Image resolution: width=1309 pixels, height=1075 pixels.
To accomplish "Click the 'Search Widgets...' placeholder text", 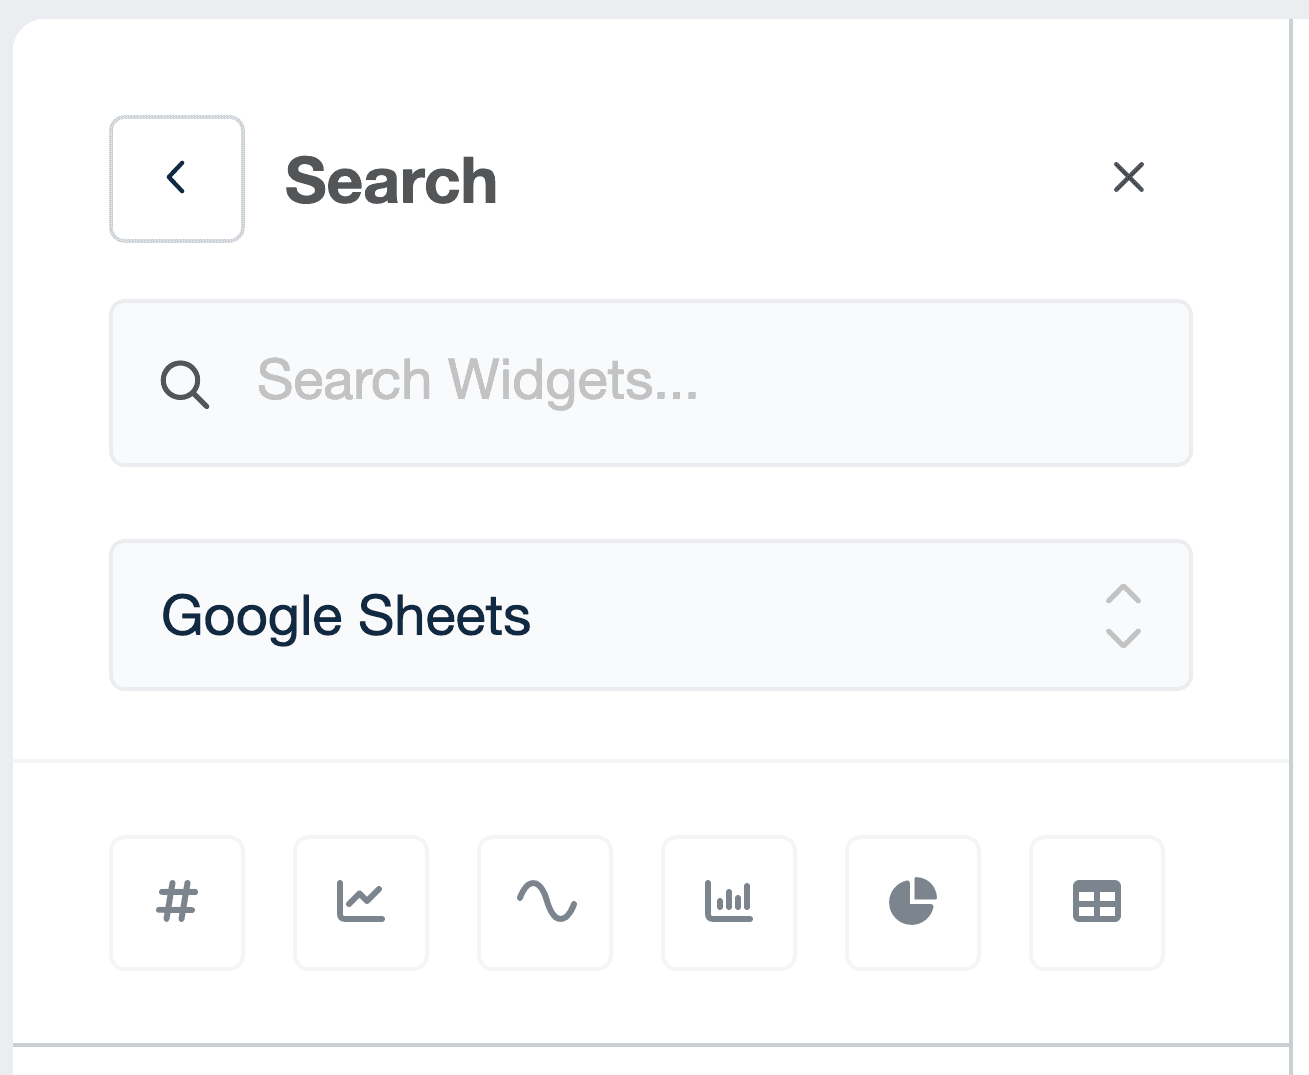I will tap(477, 381).
